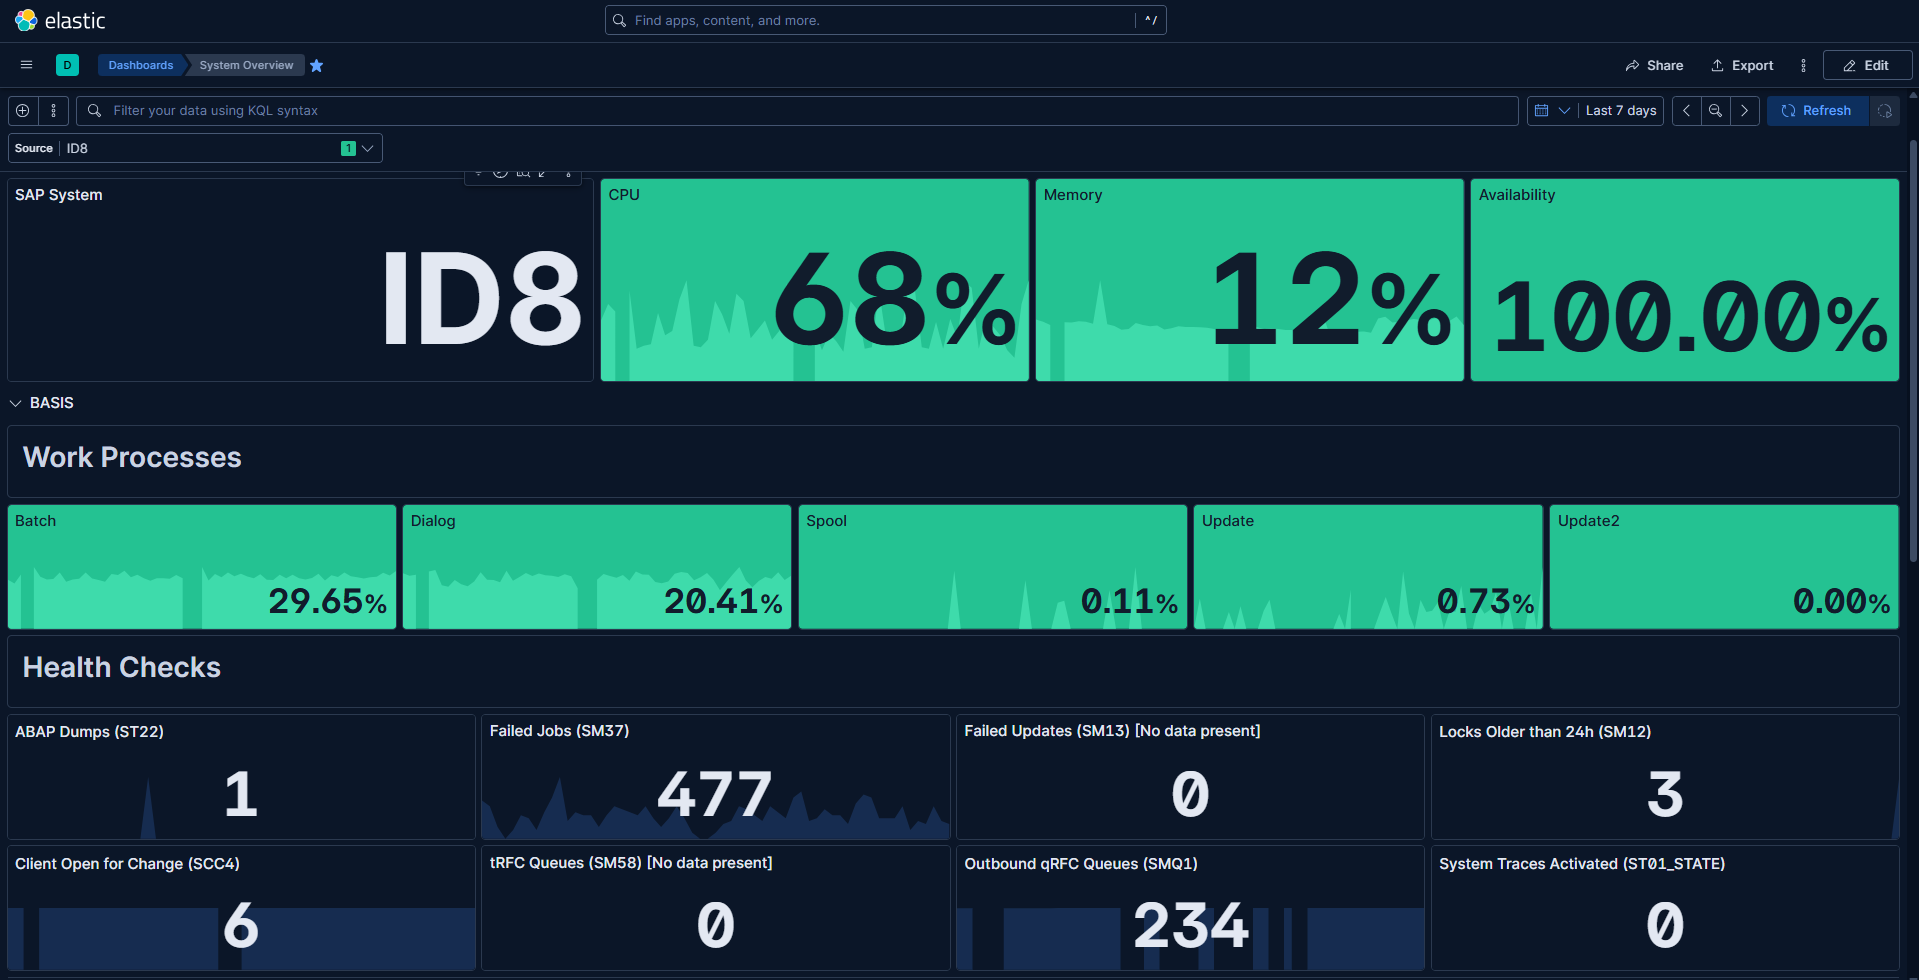The height and width of the screenshot is (980, 1919).
Task: Go to the Dashboards breadcrumb
Action: click(140, 65)
